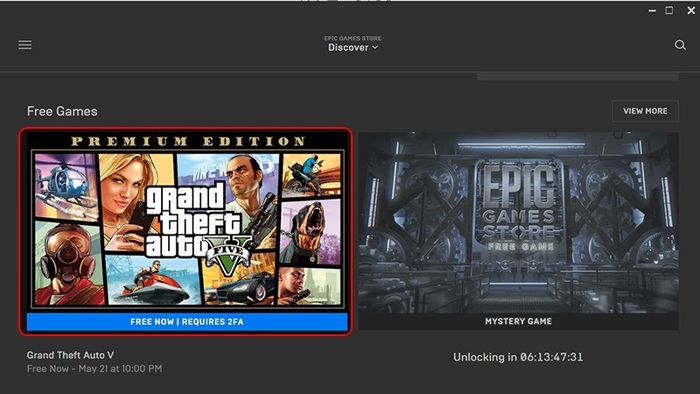Click the Free Now Requires 2FA banner
Image resolution: width=700 pixels, height=394 pixels.
187,321
